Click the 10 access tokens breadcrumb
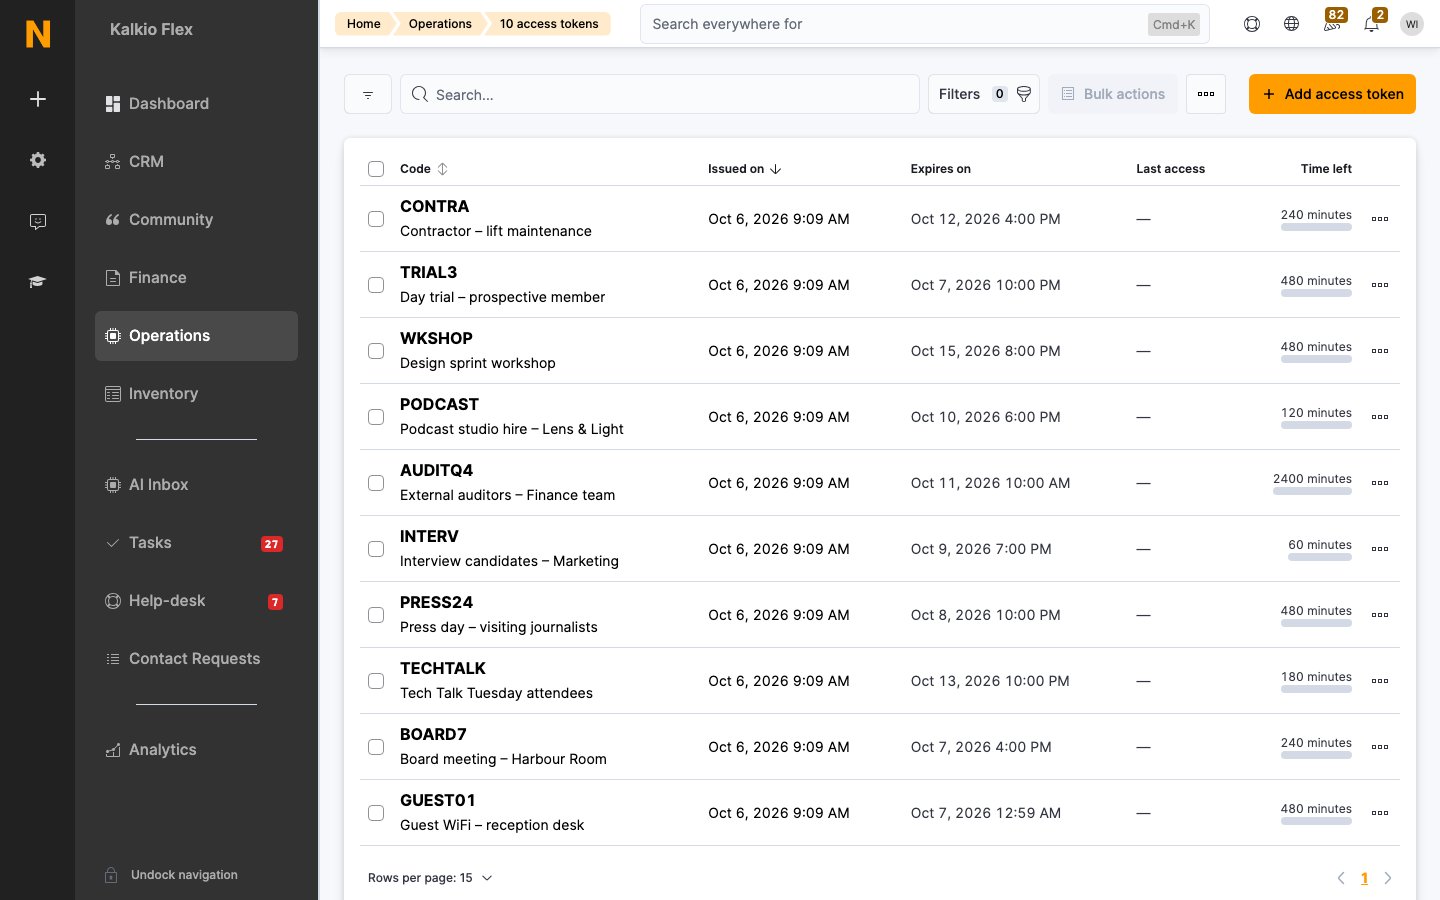Screen dimensions: 1440x900 [x=549, y=24]
